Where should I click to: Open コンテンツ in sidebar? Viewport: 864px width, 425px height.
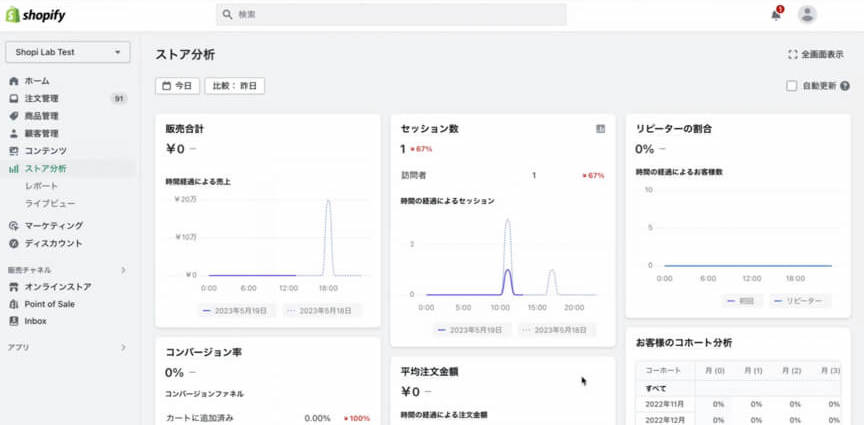click(x=46, y=150)
